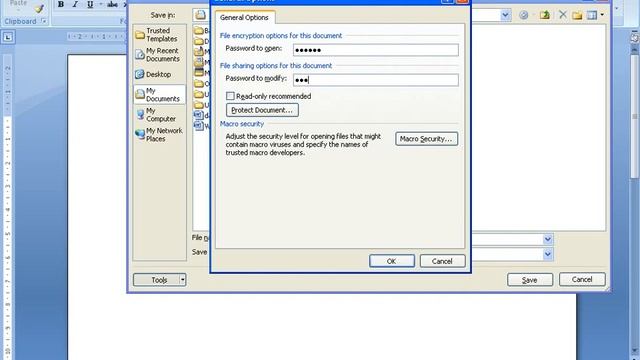Click the Password to open field
This screenshot has width=640, height=360.
pos(376,50)
